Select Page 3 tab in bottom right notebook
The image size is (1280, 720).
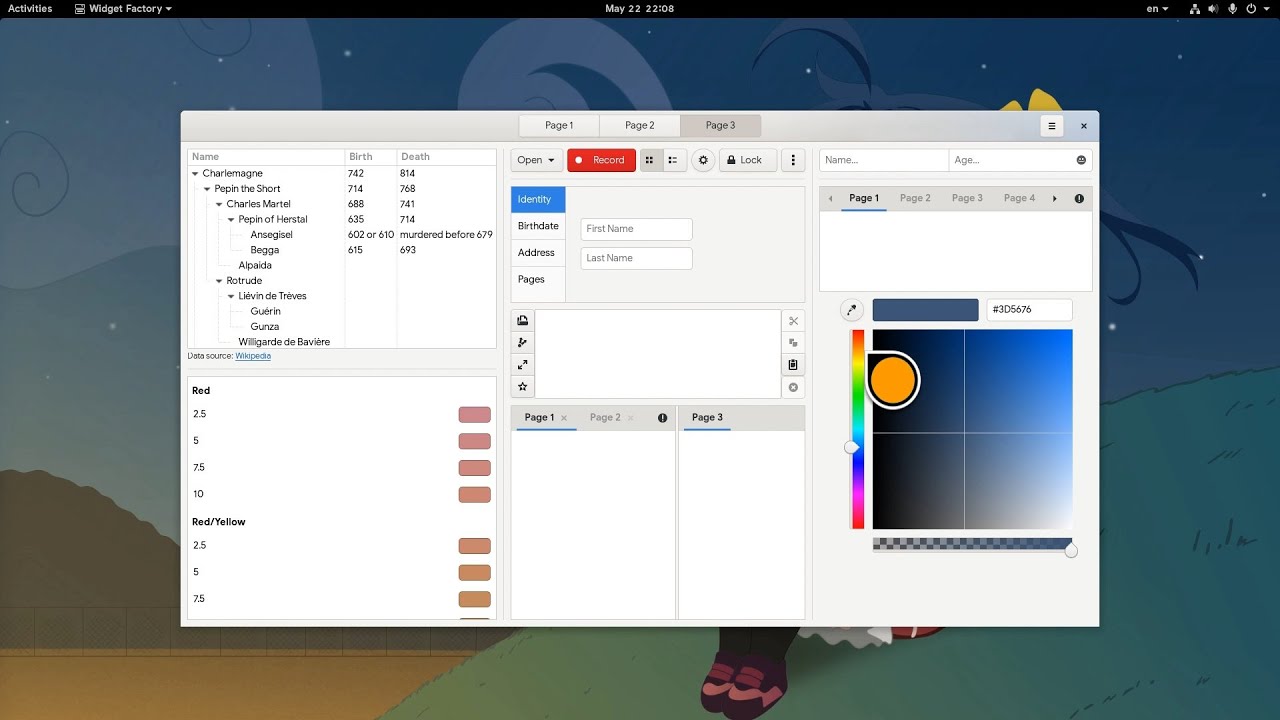click(707, 418)
